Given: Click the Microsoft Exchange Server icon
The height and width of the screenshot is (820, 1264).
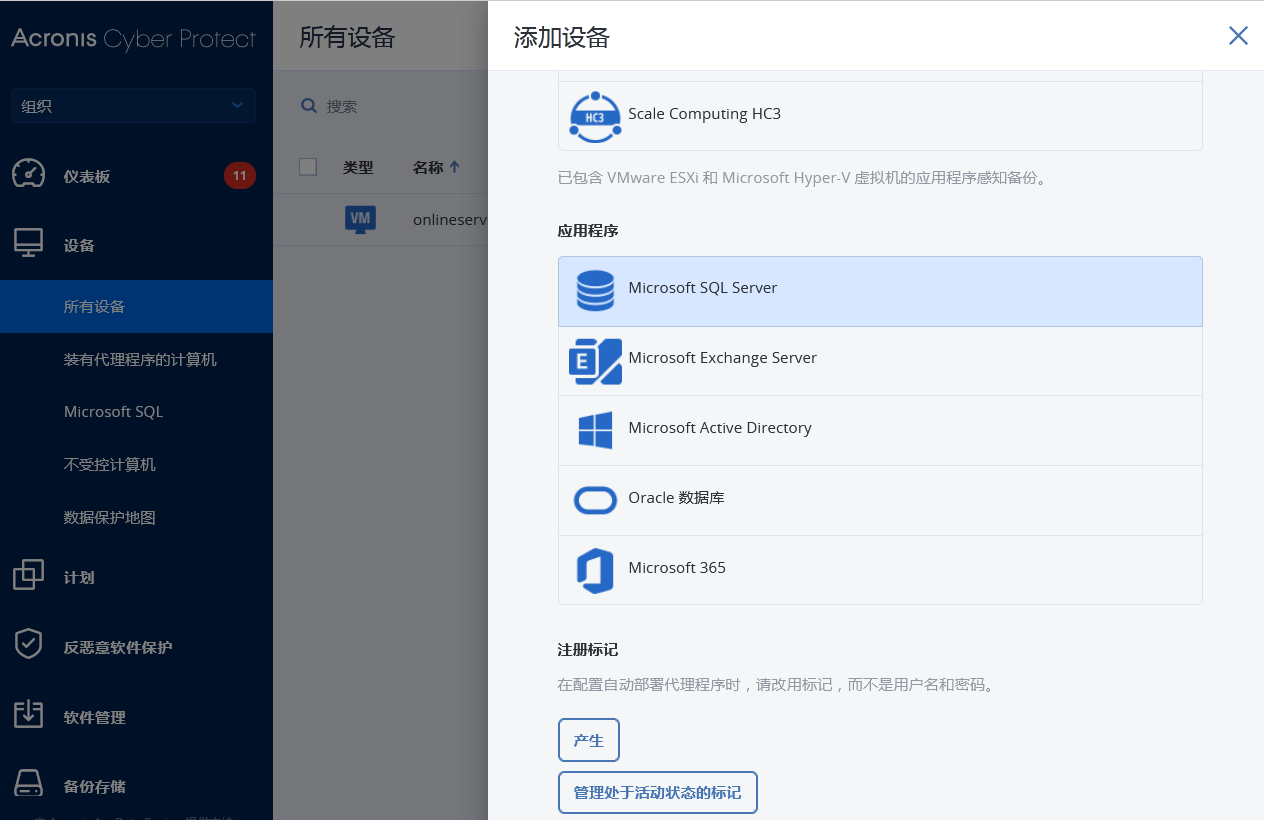Looking at the screenshot, I should [595, 361].
